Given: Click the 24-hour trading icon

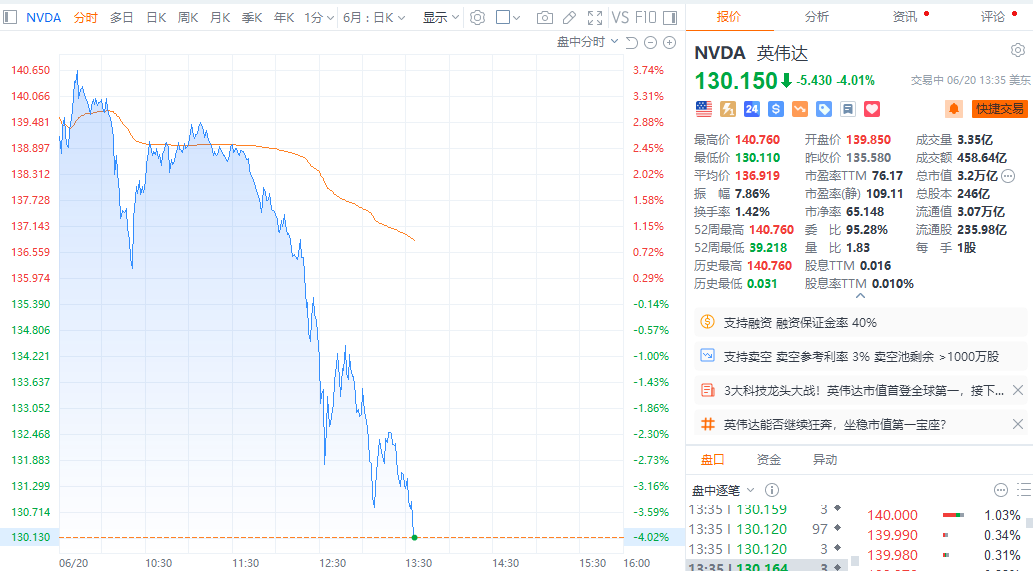Looking at the screenshot, I should pyautogui.click(x=752, y=109).
